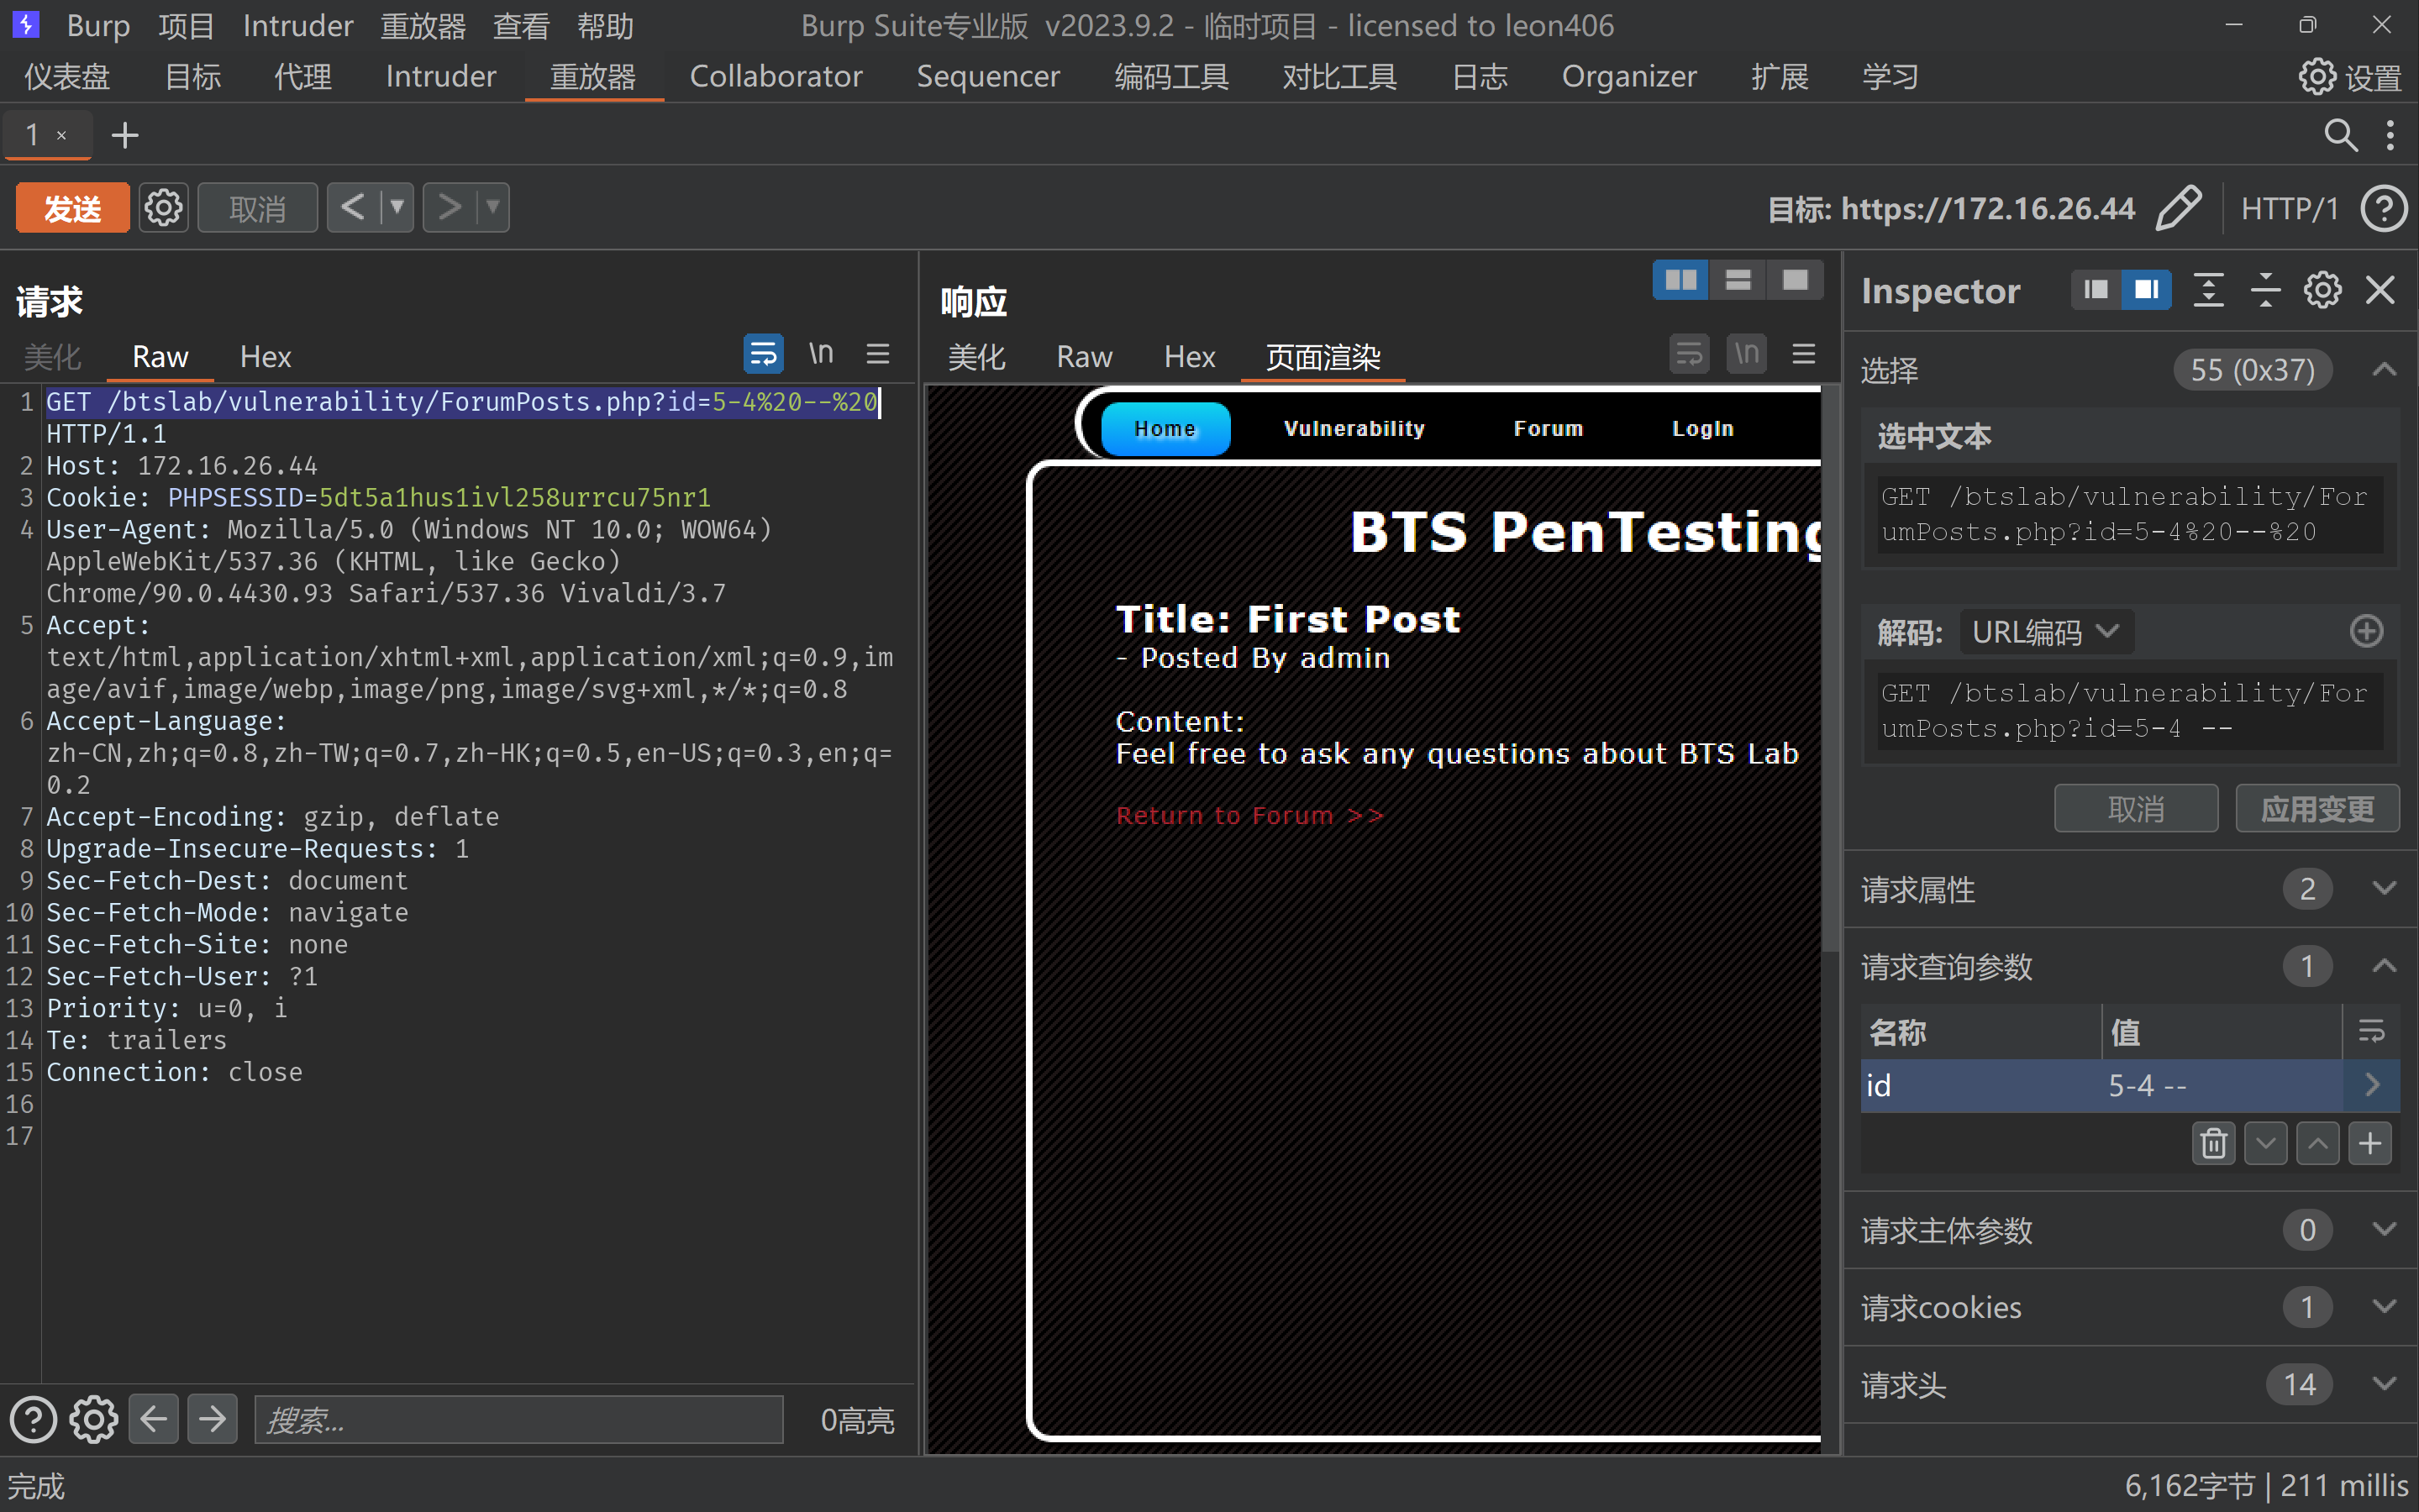2419x1512 pixels.
Task: Open a new Repeater tab with plus
Action: [x=125, y=135]
